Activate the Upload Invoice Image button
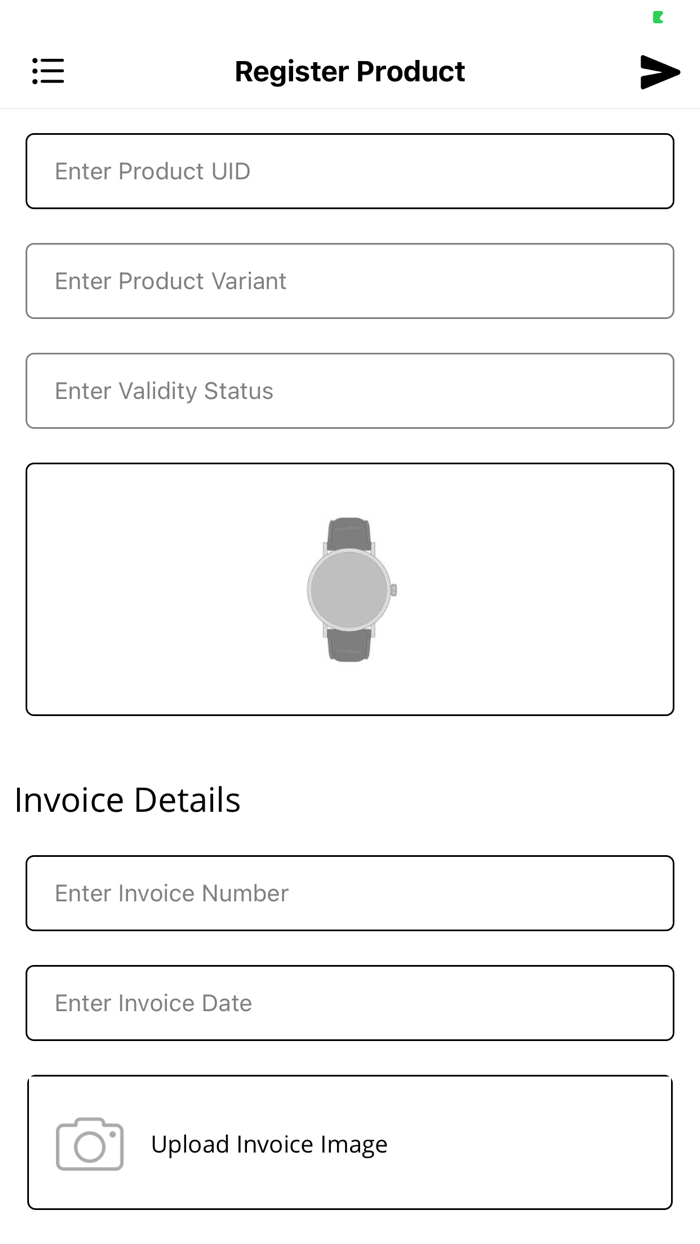The image size is (700, 1244). click(350, 1142)
